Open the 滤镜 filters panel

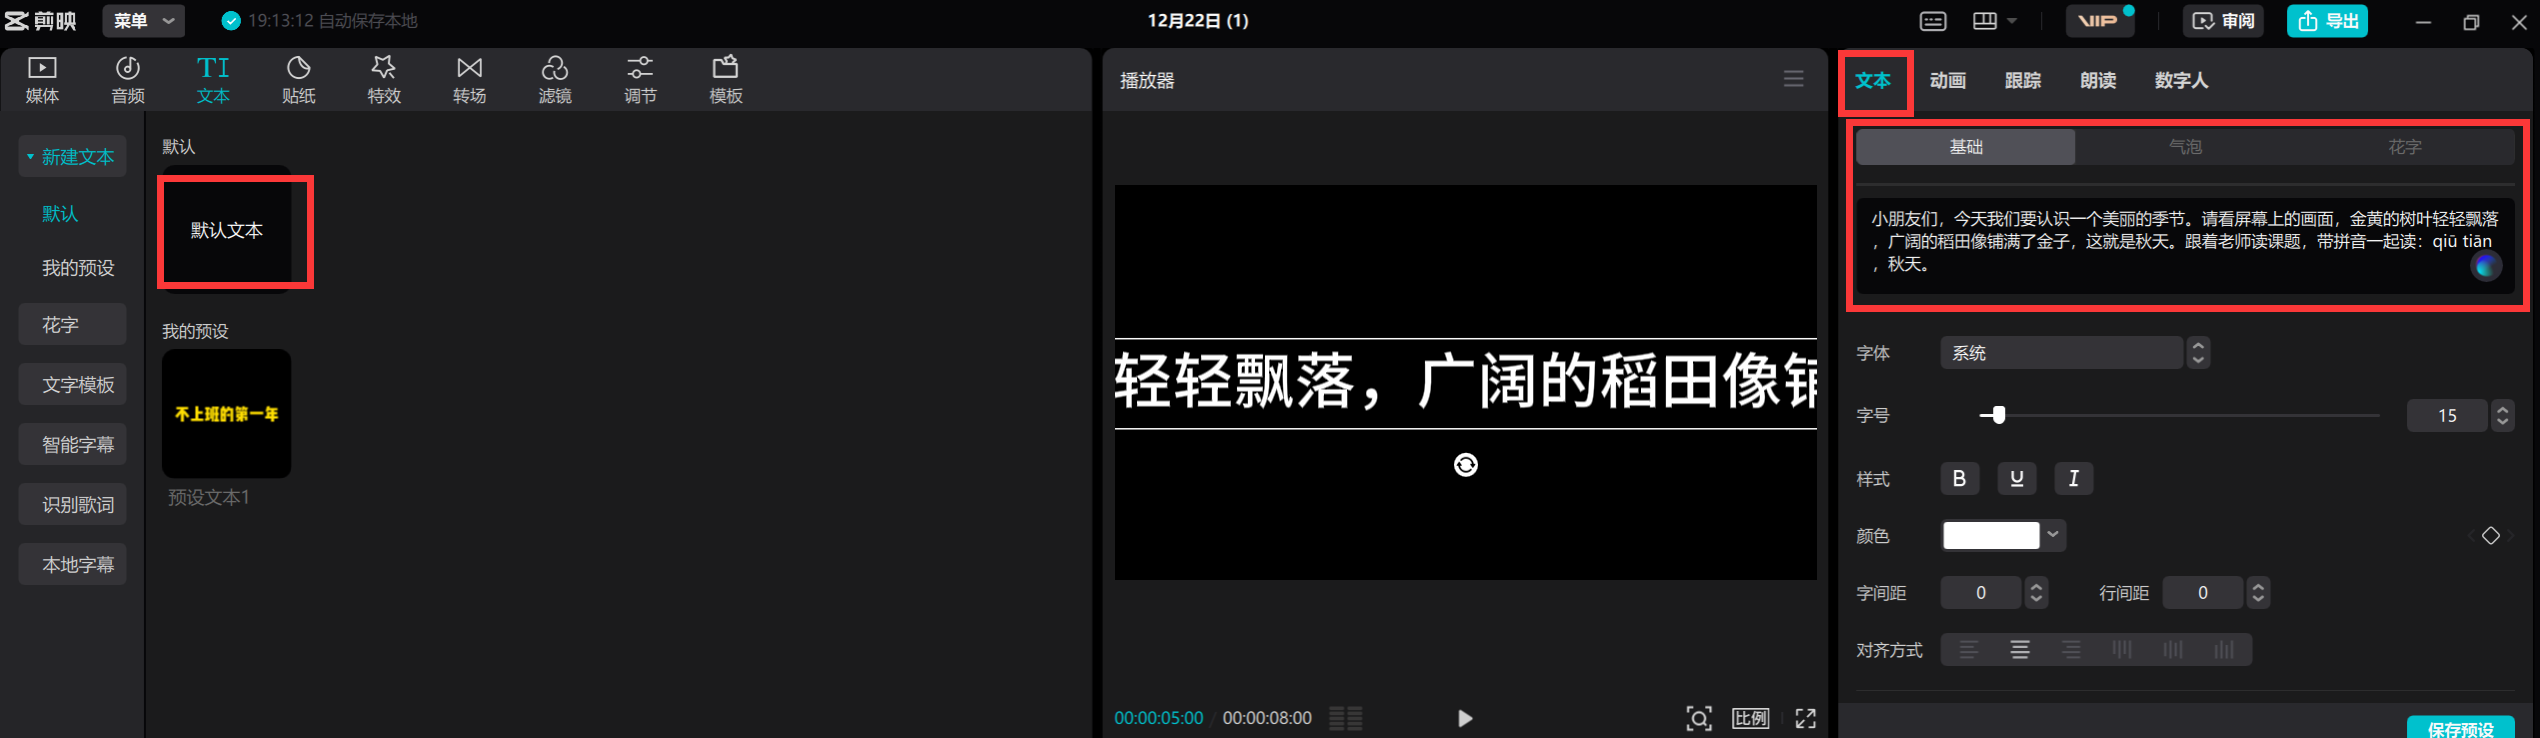click(555, 80)
